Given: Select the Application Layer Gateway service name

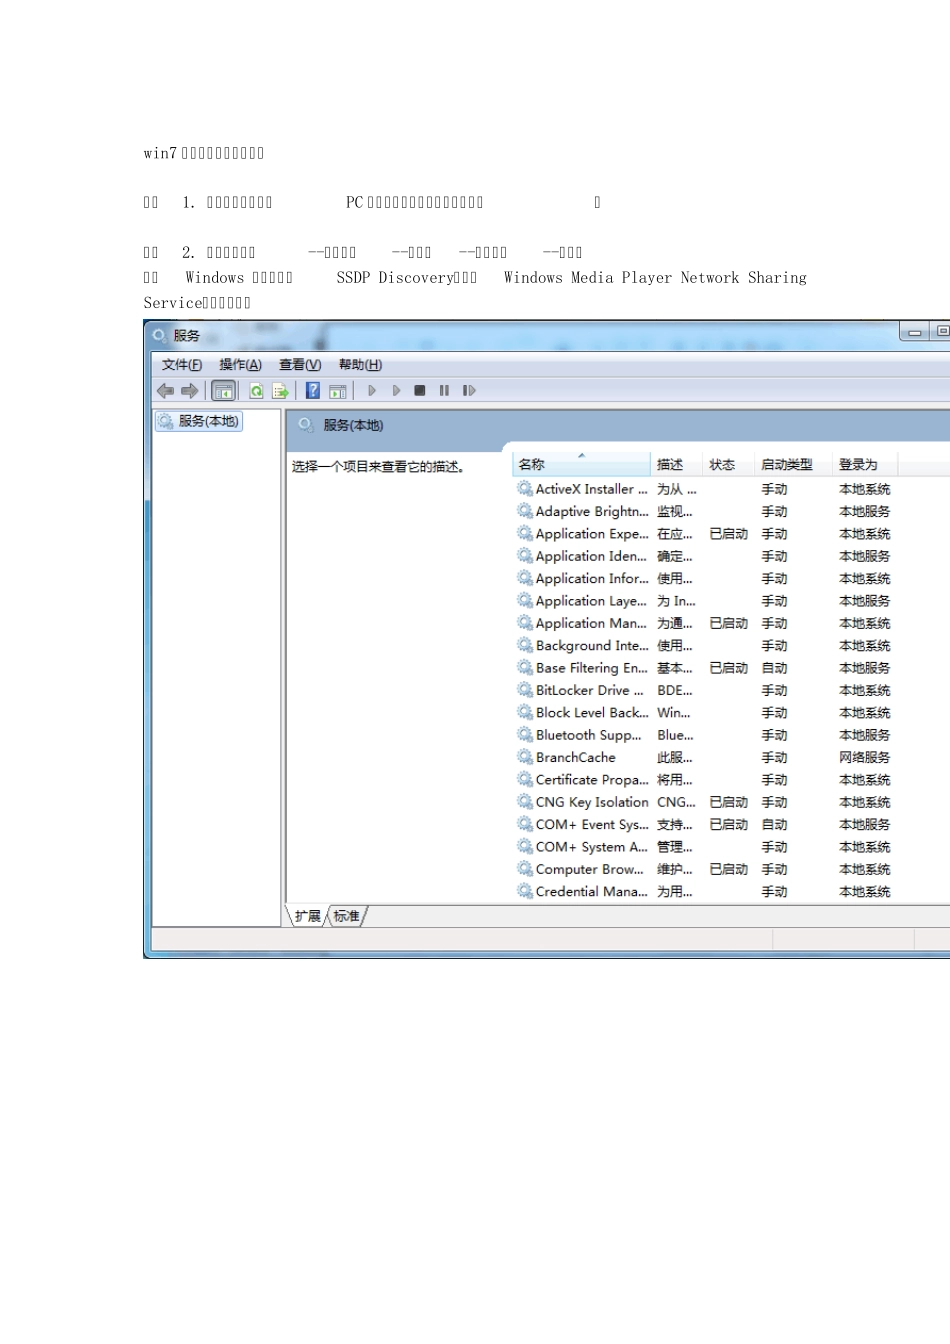Looking at the screenshot, I should click(591, 601).
